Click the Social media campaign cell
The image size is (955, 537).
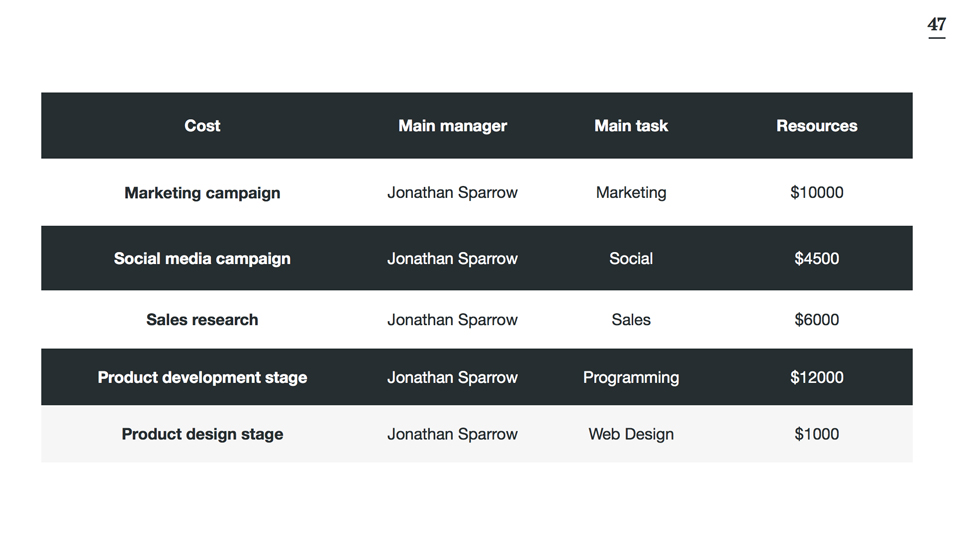[202, 258]
